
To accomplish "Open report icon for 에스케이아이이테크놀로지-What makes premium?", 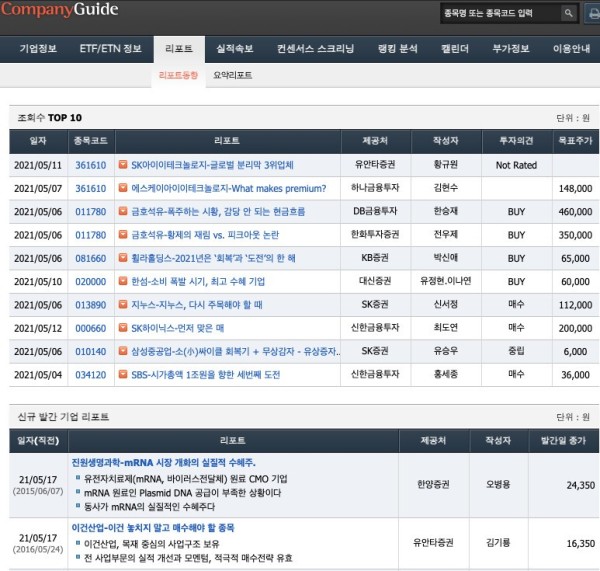I will pyautogui.click(x=123, y=188).
